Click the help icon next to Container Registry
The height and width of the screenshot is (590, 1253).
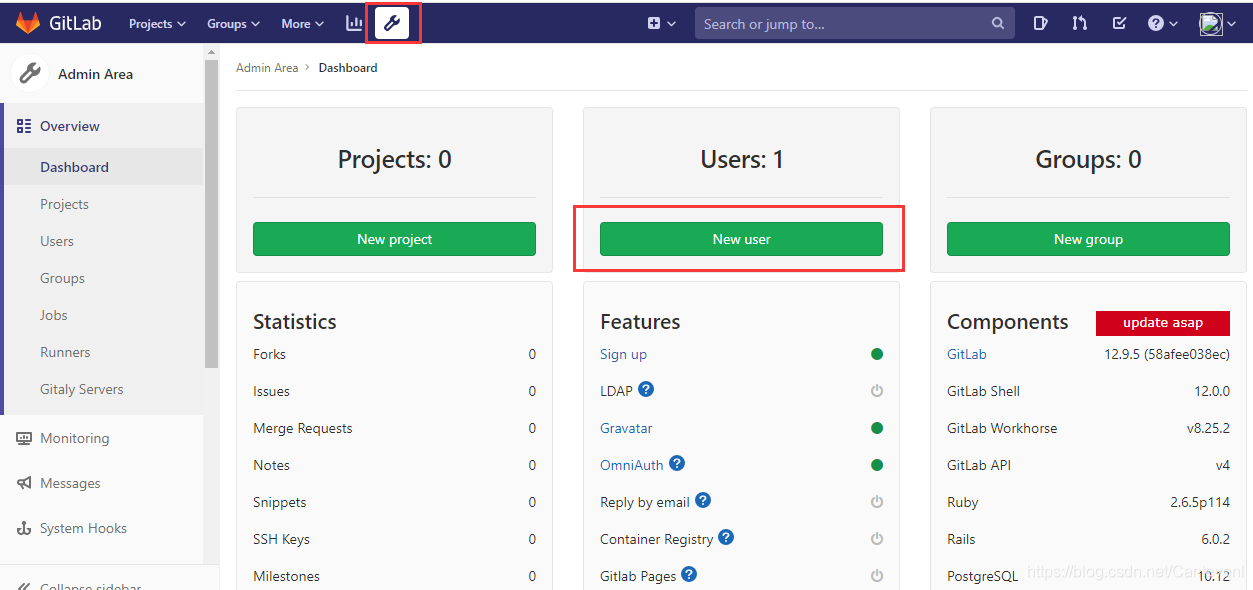(x=726, y=537)
